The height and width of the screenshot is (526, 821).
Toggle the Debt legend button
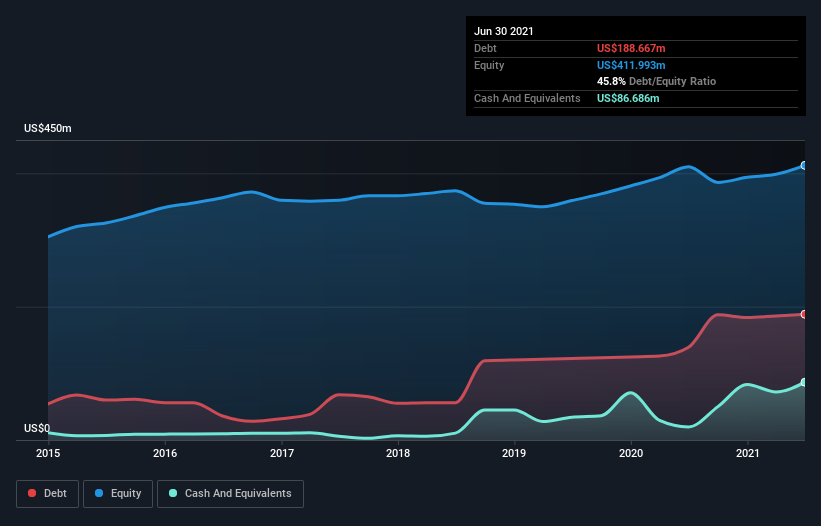pos(47,494)
